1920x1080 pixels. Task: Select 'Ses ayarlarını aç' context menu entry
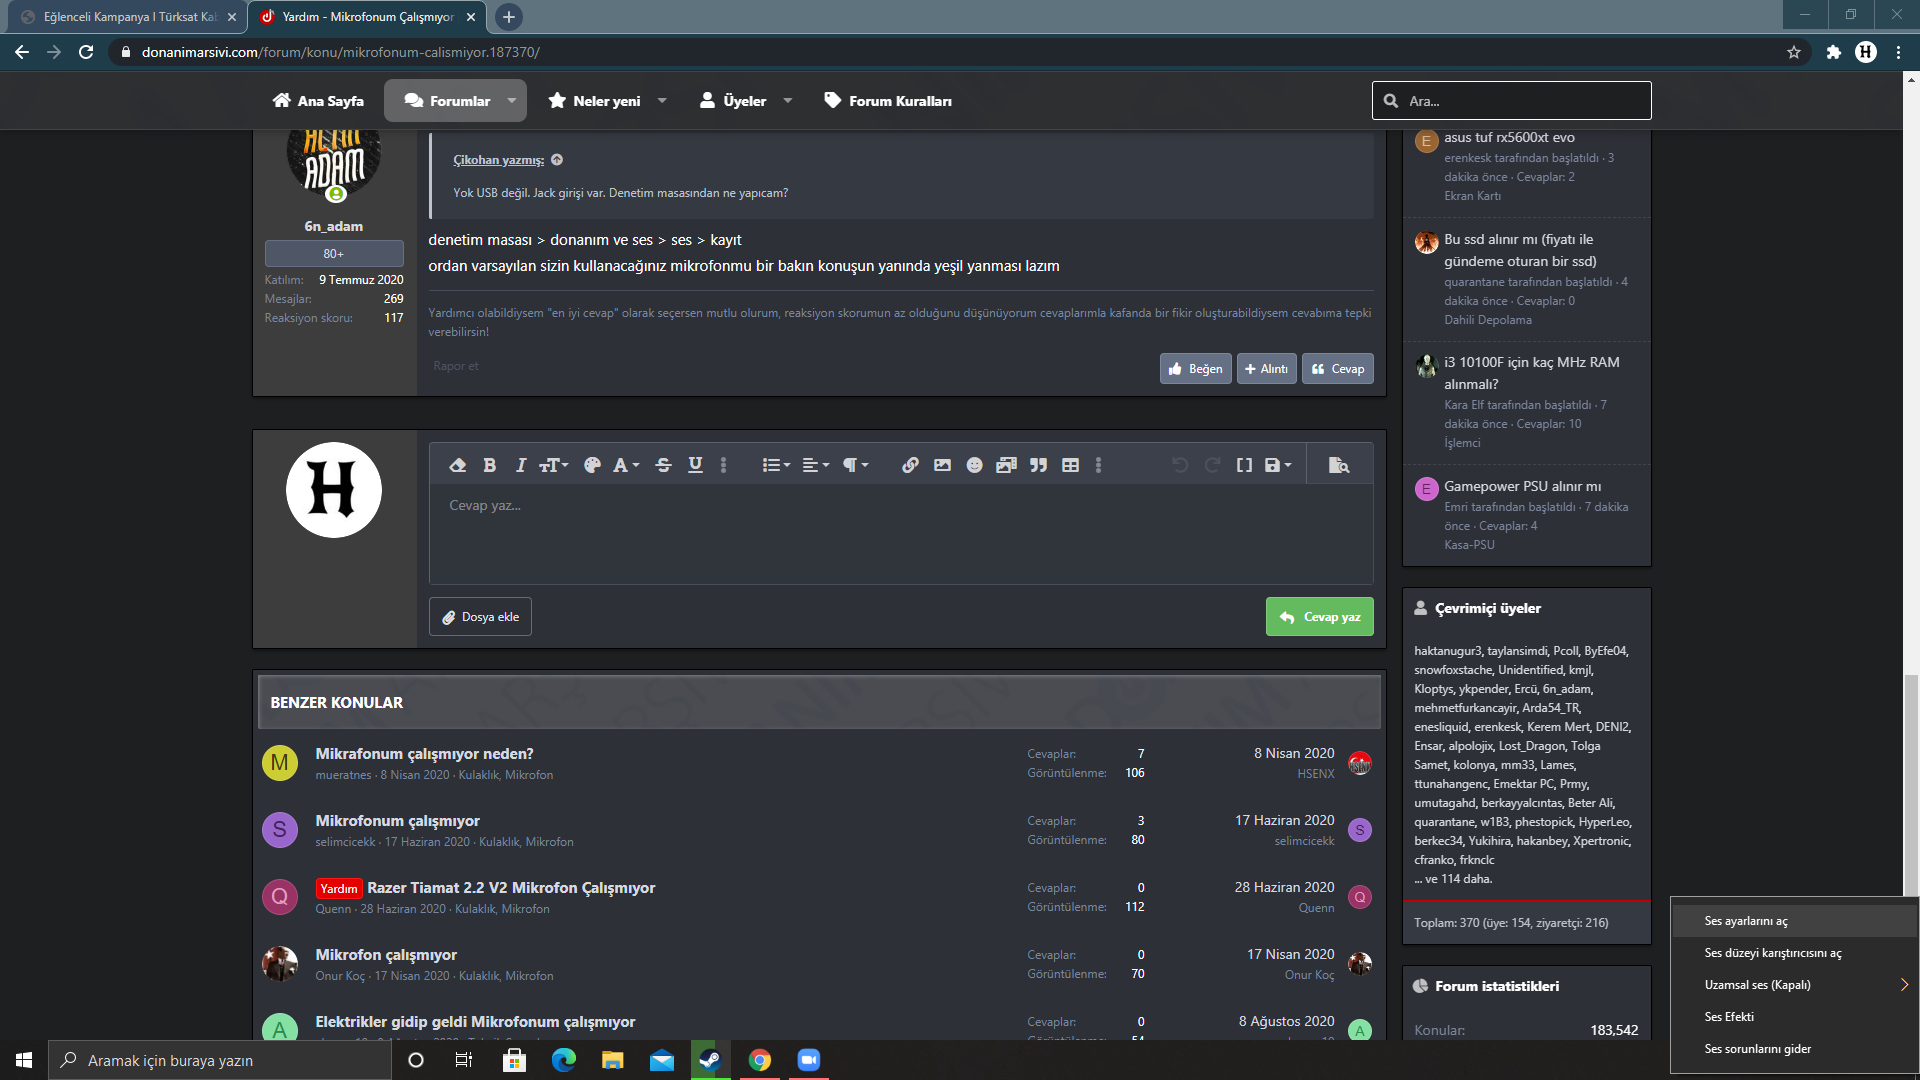click(x=1746, y=921)
